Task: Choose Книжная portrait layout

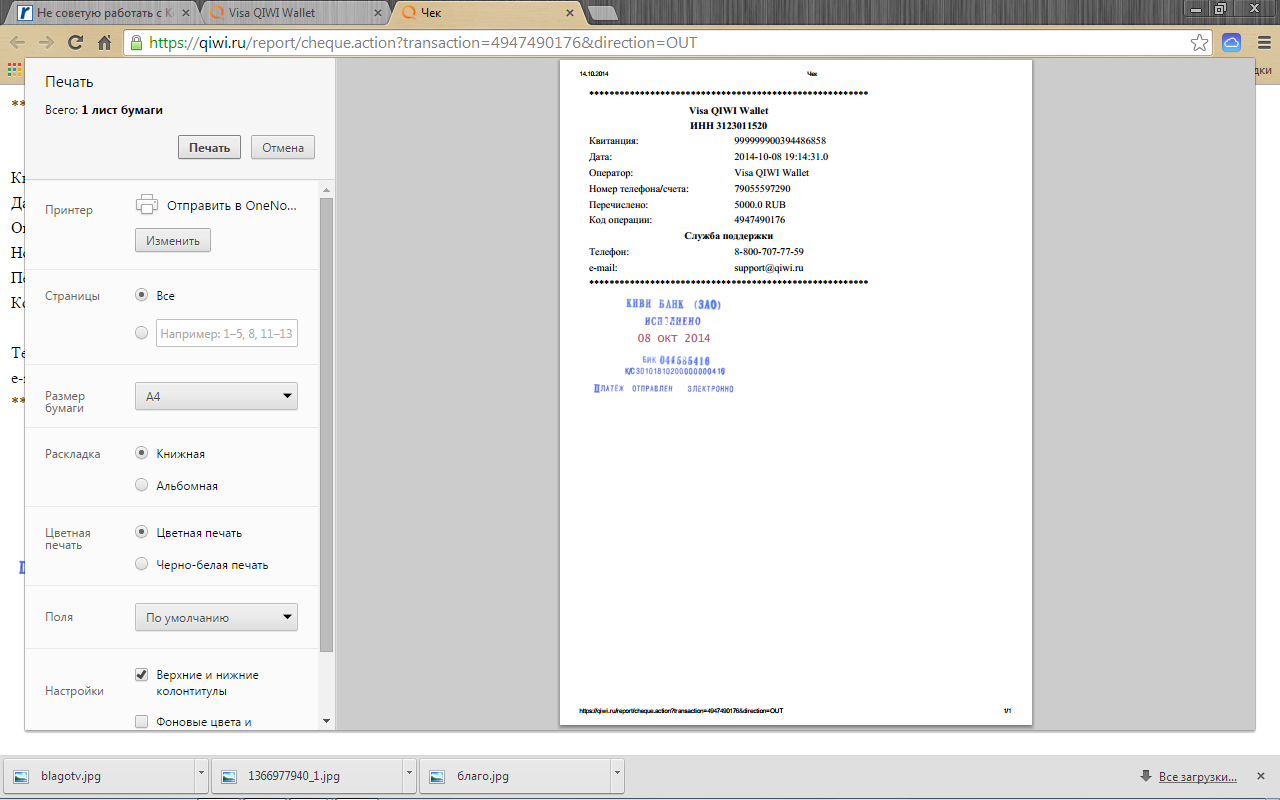Action: pyautogui.click(x=142, y=453)
